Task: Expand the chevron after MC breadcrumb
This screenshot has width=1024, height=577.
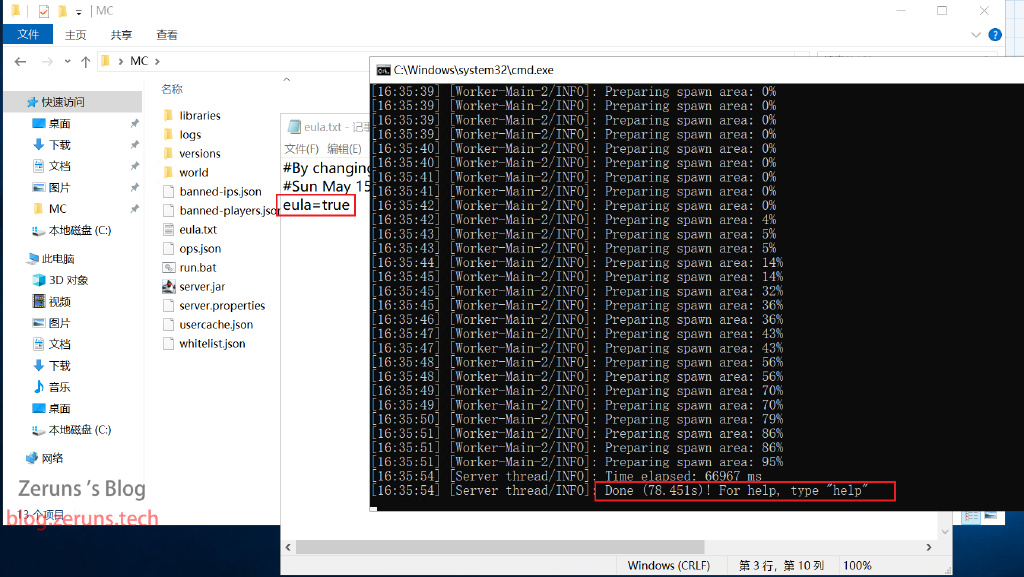Action: [x=157, y=61]
